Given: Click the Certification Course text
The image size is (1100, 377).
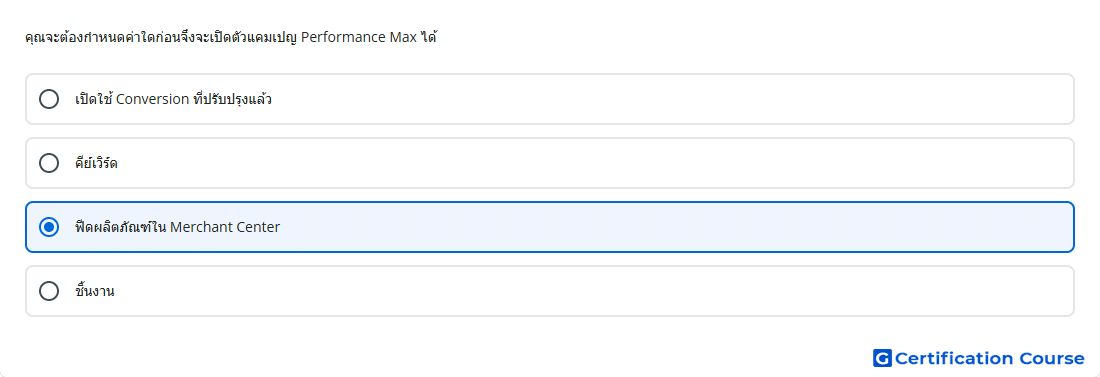Looking at the screenshot, I should (989, 359).
